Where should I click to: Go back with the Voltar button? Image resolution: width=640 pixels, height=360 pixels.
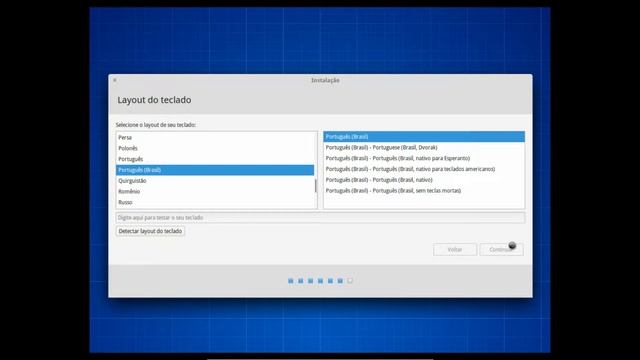[455, 249]
